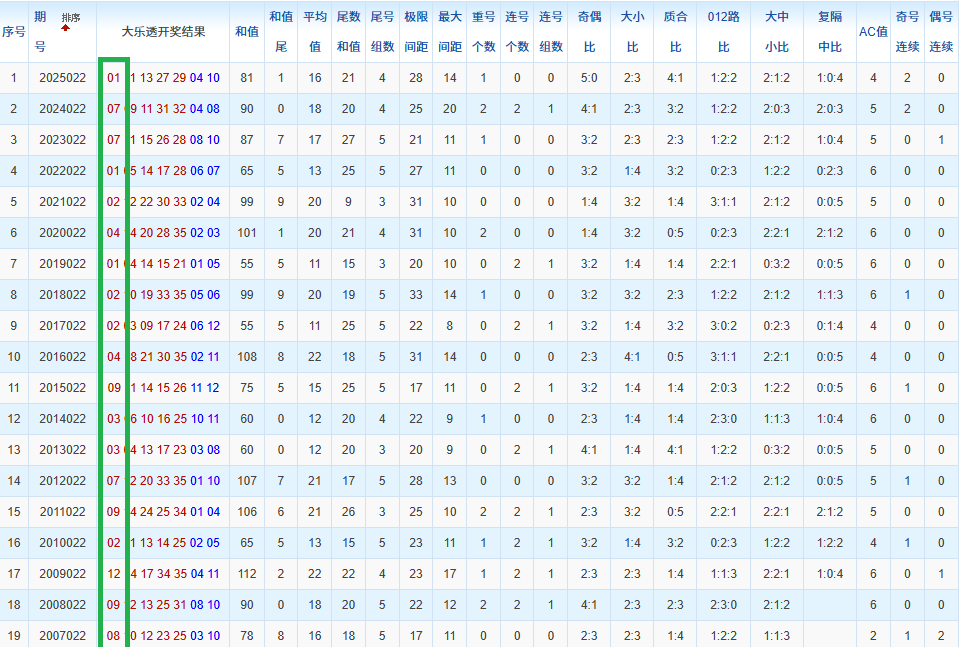This screenshot has width=963, height=647.
Task: Select the 序号 column header
Action: [x=14, y=31]
